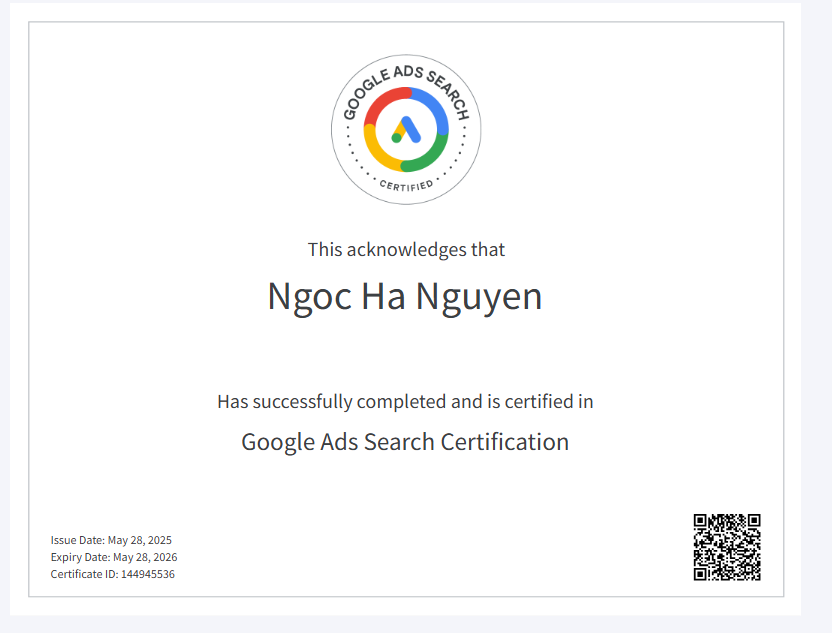Click the 'This acknowledges that' text
832x633 pixels.
pyautogui.click(x=406, y=249)
